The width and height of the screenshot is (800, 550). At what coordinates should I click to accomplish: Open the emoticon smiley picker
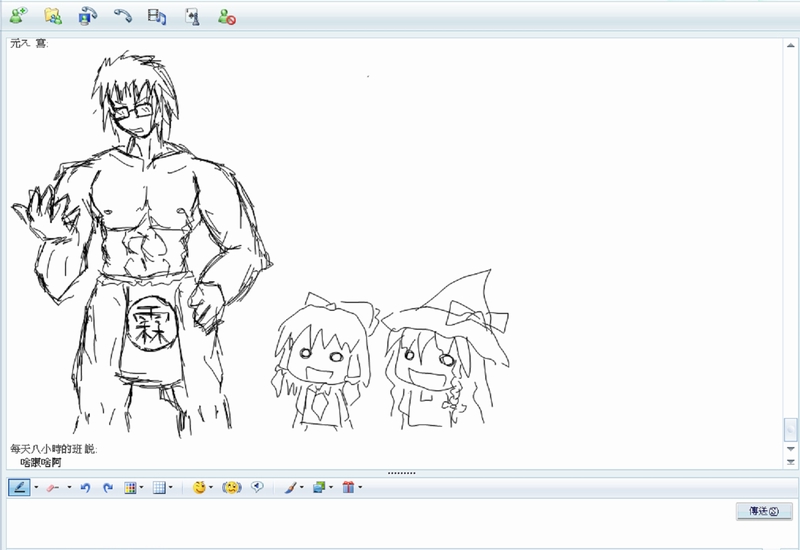tap(199, 488)
